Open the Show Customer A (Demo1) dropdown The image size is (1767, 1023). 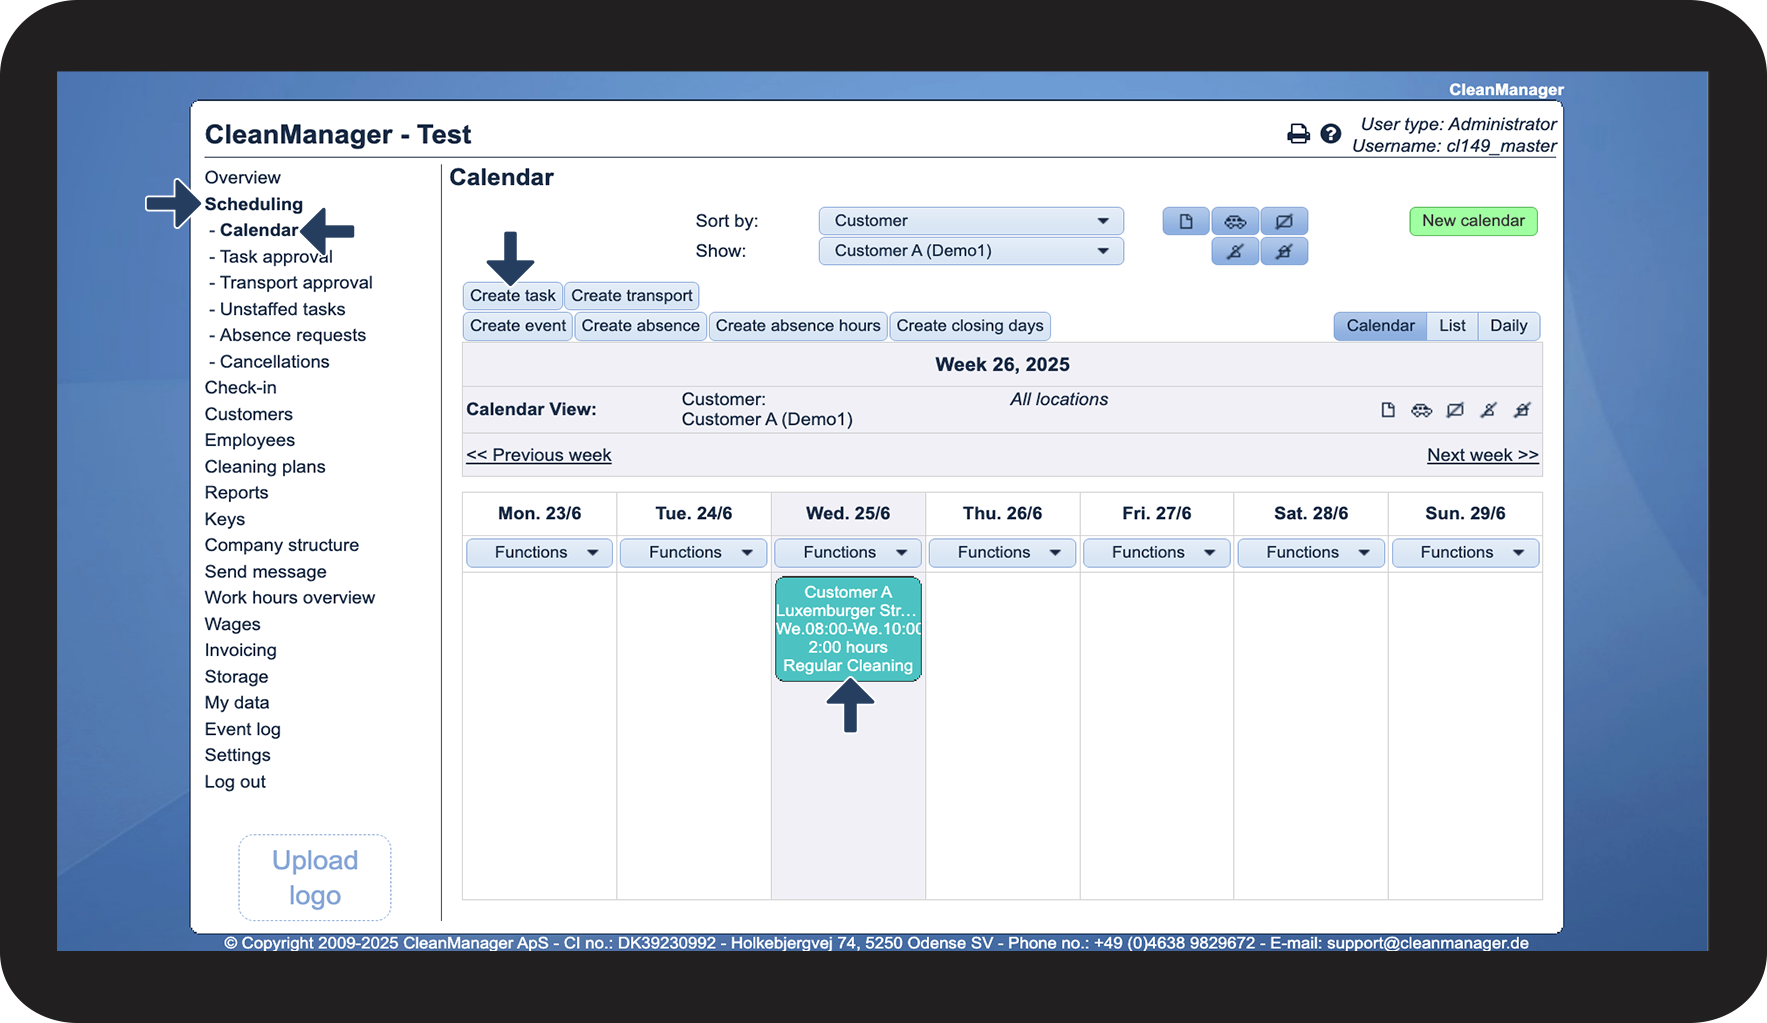click(971, 251)
